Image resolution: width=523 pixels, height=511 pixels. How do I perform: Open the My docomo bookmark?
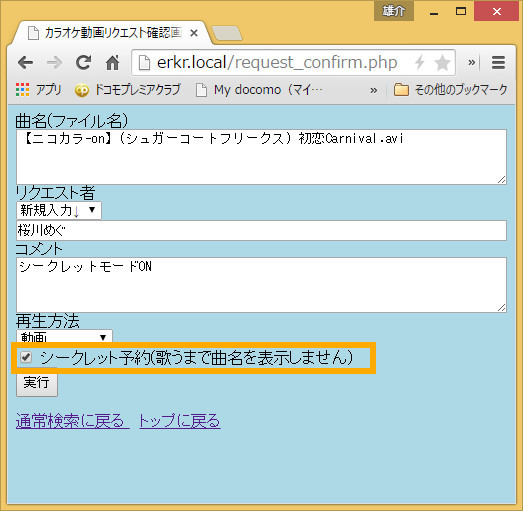259,90
